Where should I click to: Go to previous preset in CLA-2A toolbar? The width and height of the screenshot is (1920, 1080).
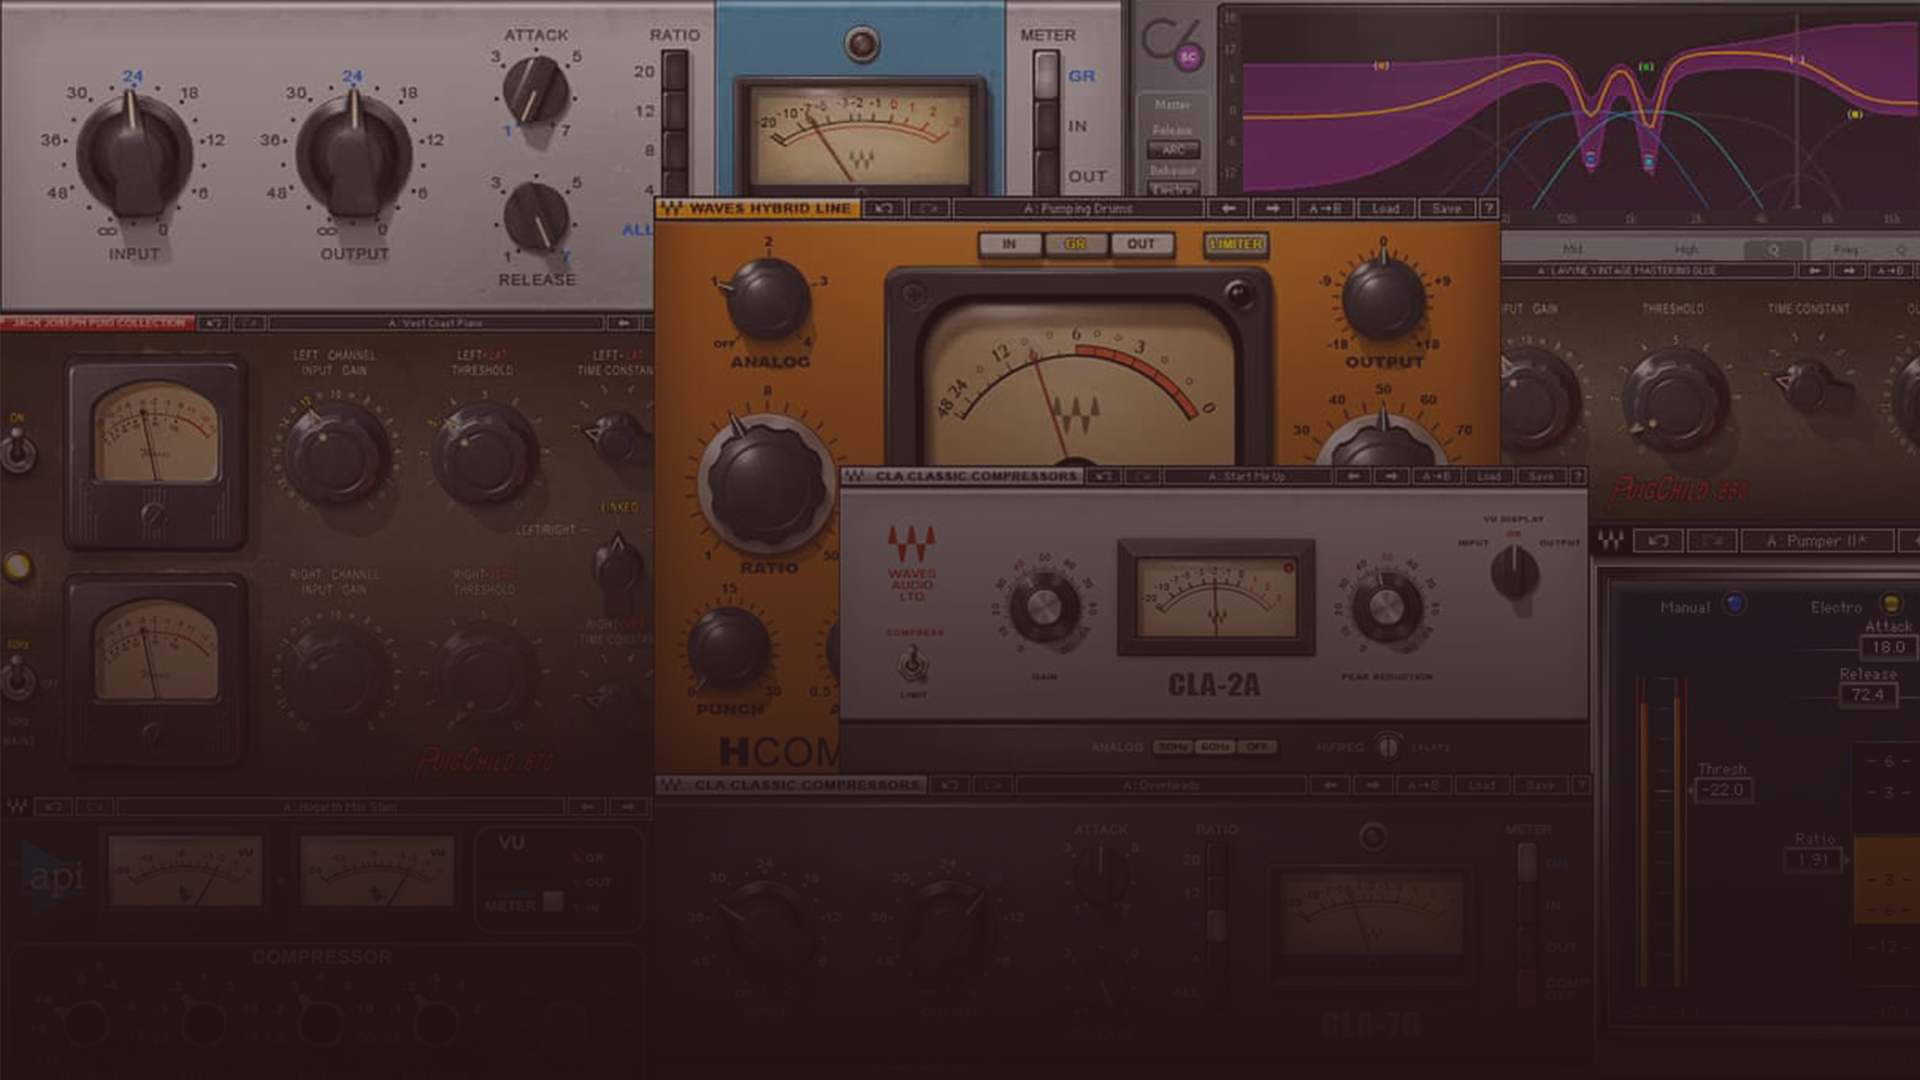tap(1353, 476)
